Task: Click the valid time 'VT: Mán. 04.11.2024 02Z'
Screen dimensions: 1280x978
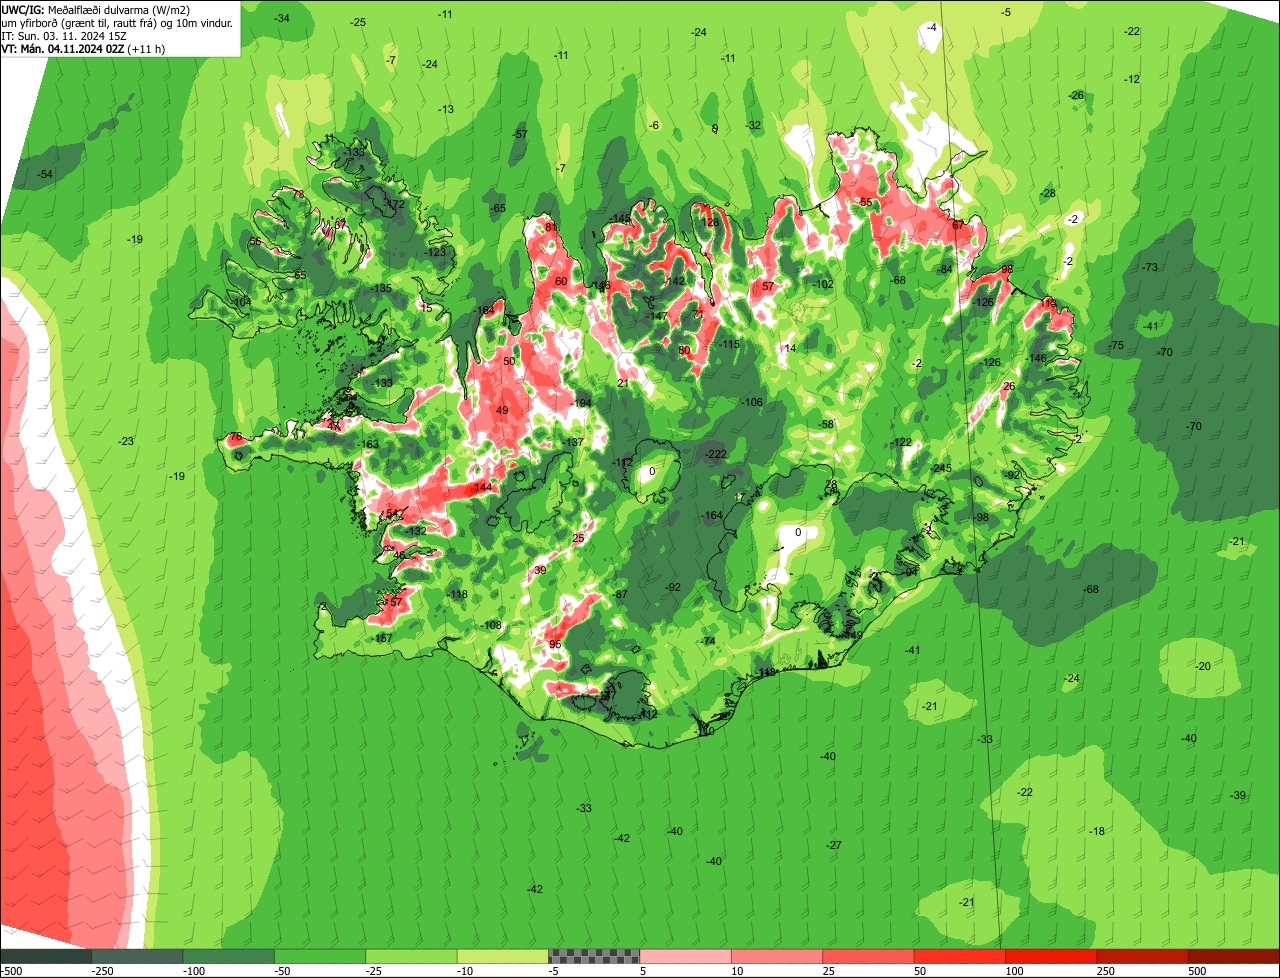Action: coord(63,48)
